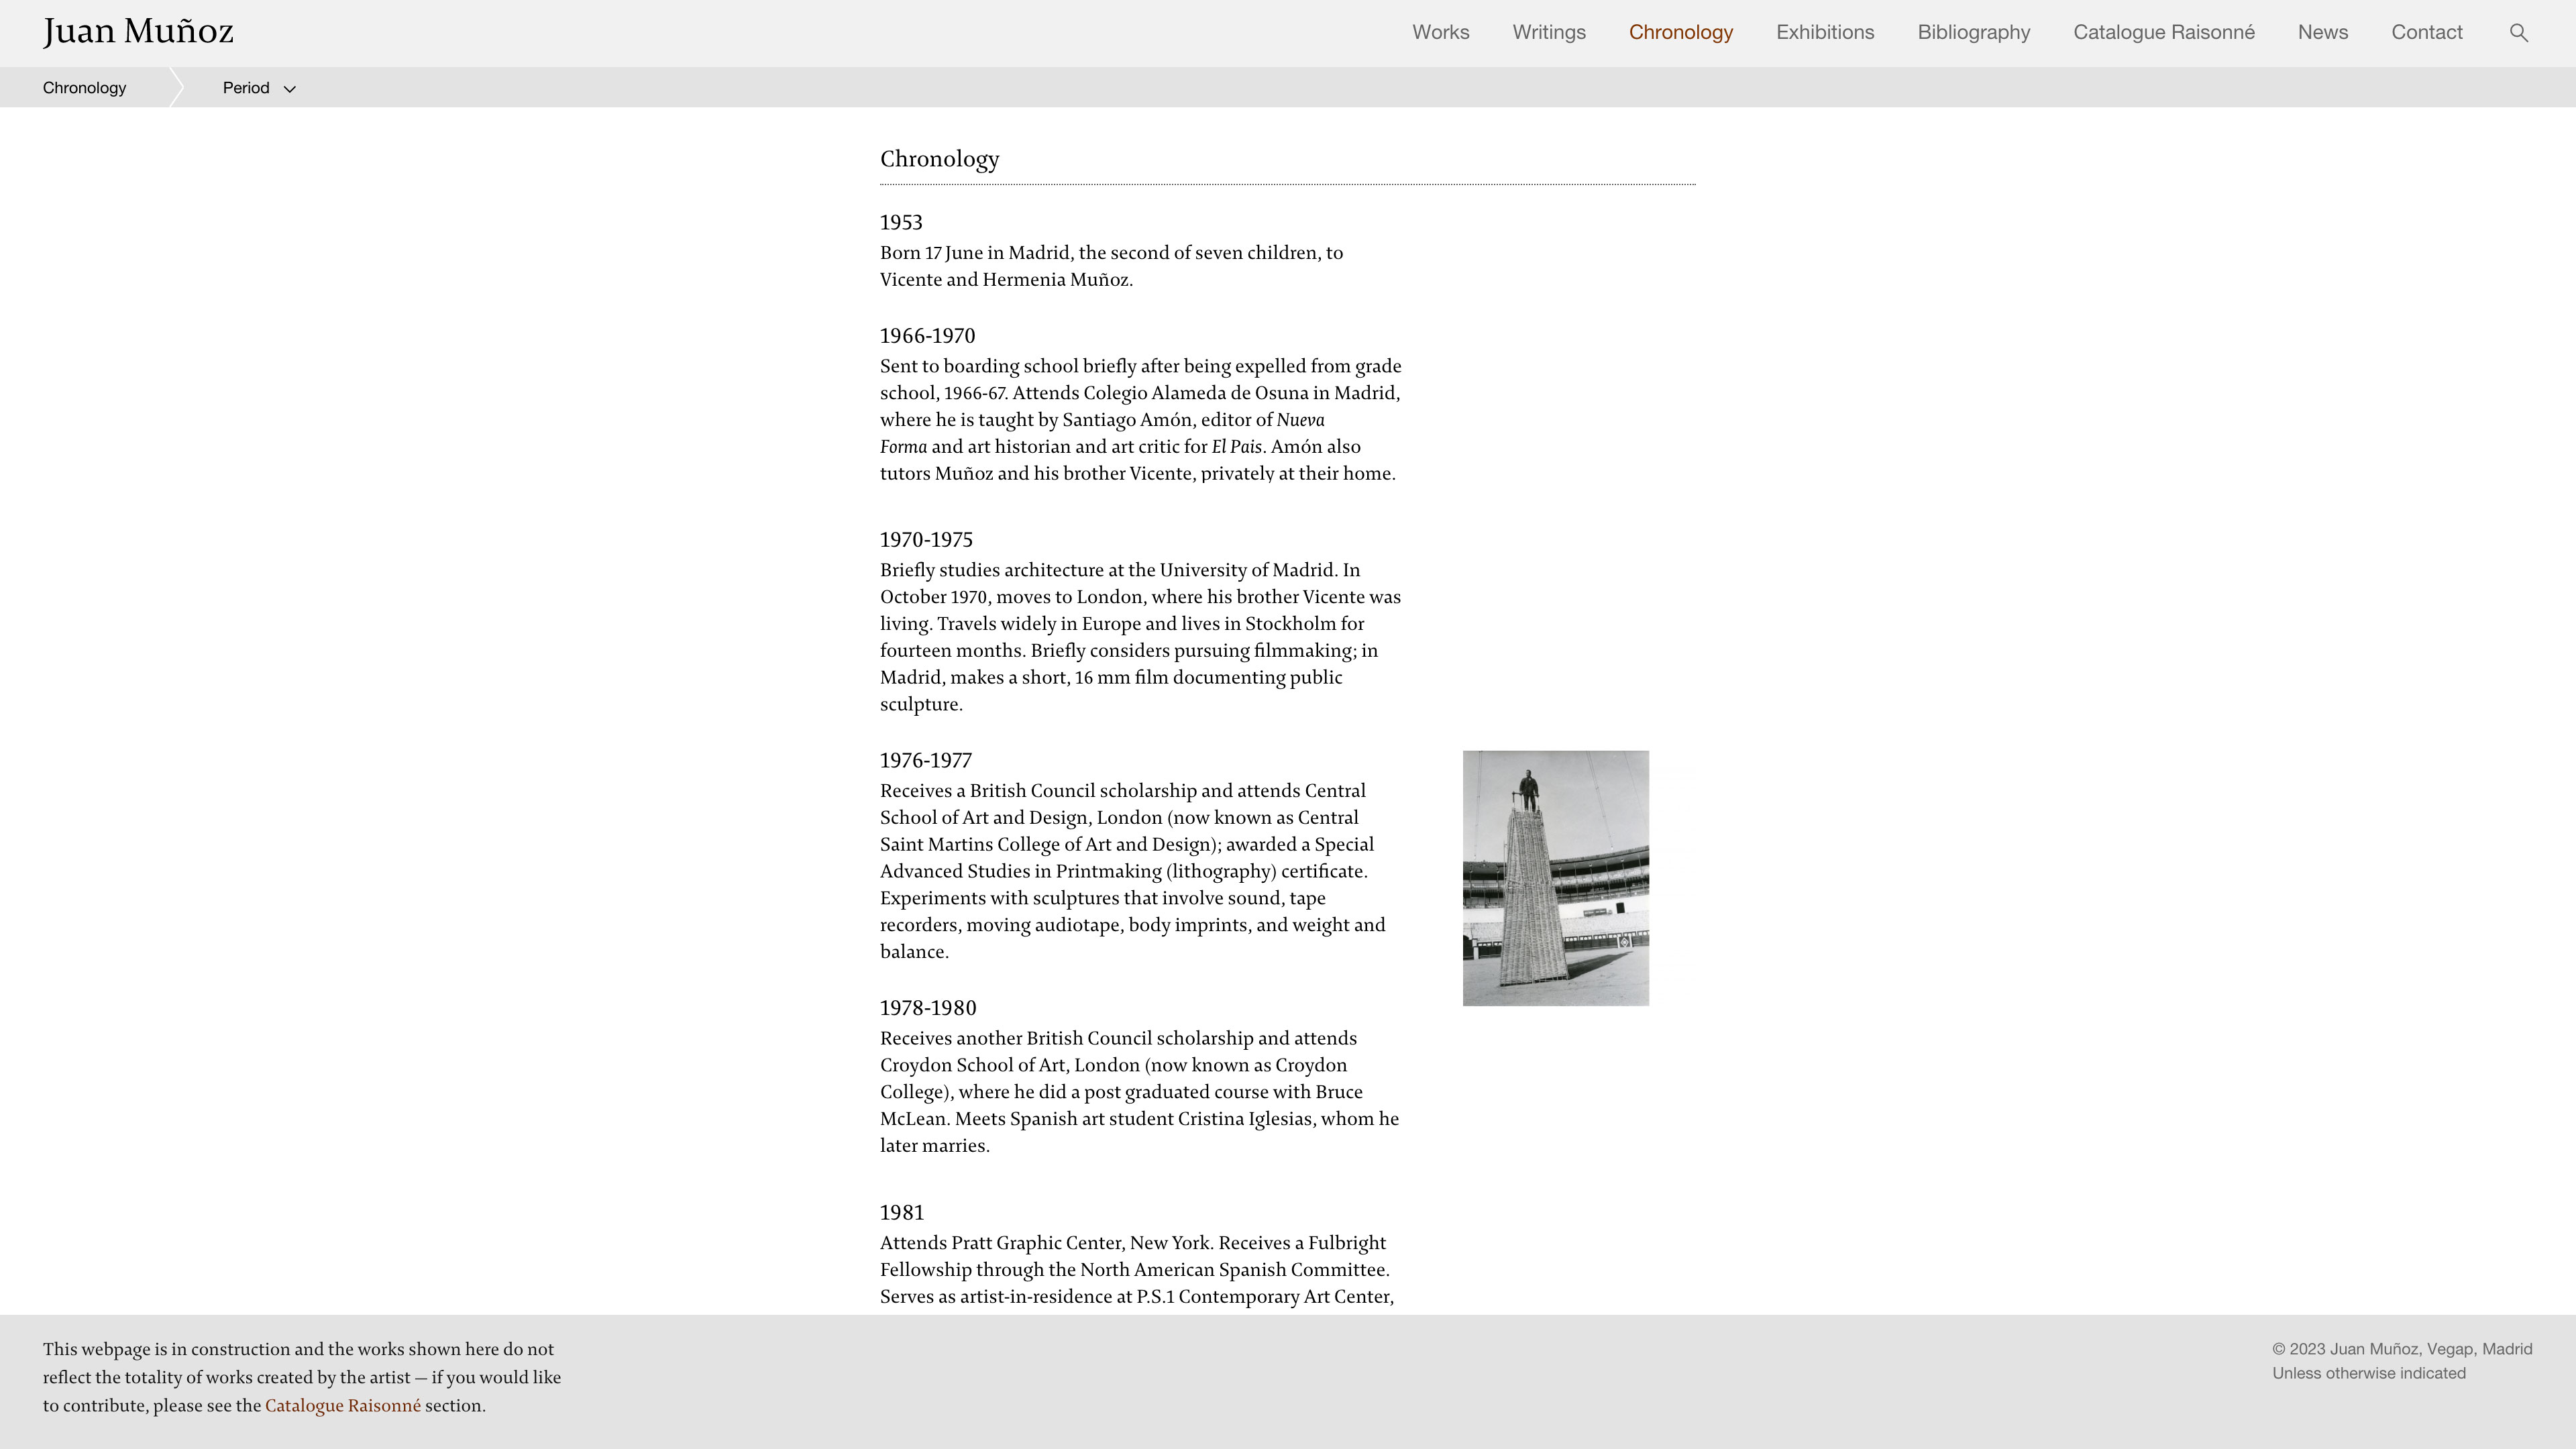Click the 1978-1980 period heading
This screenshot has width=2576, height=1449.
click(927, 1008)
